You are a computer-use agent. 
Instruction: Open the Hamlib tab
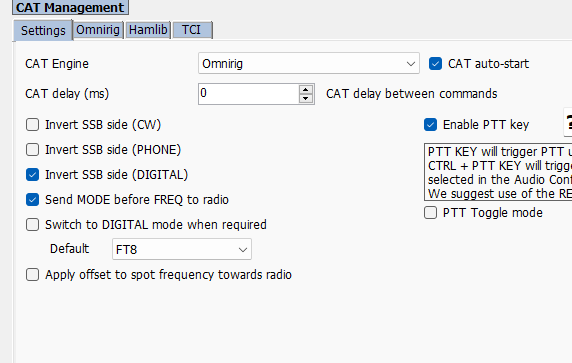tap(148, 30)
